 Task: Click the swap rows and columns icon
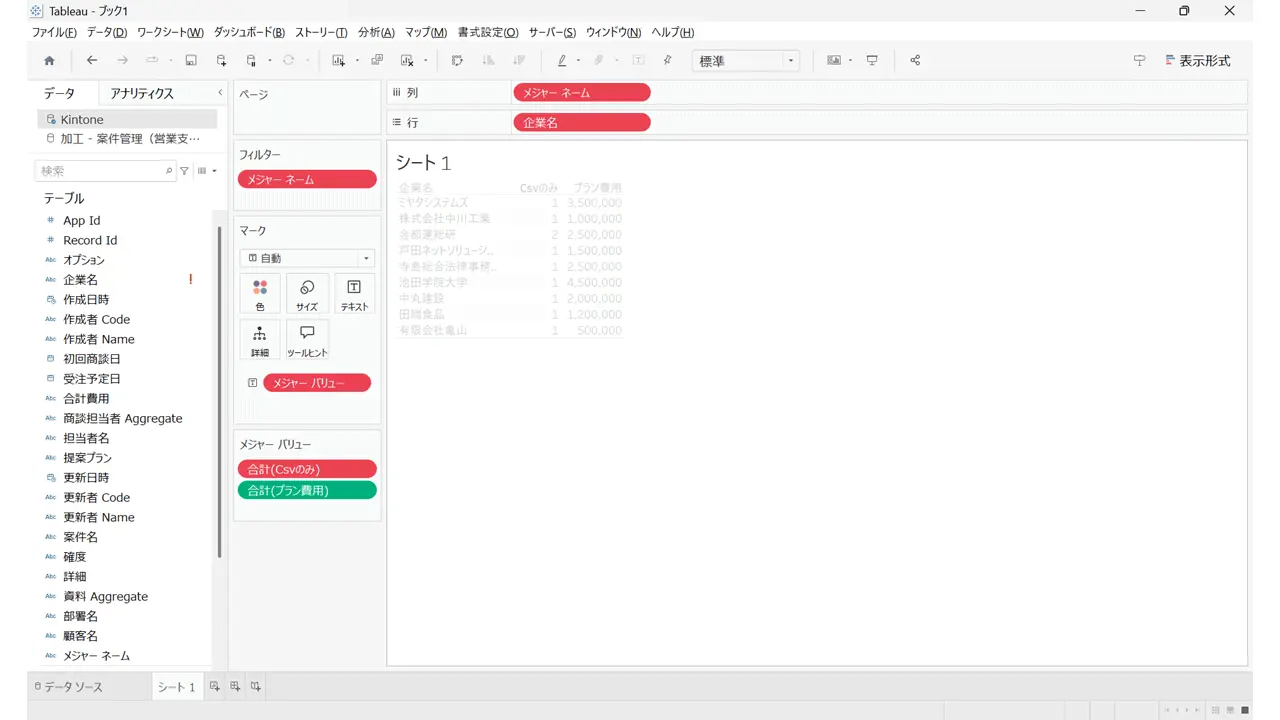pos(457,60)
